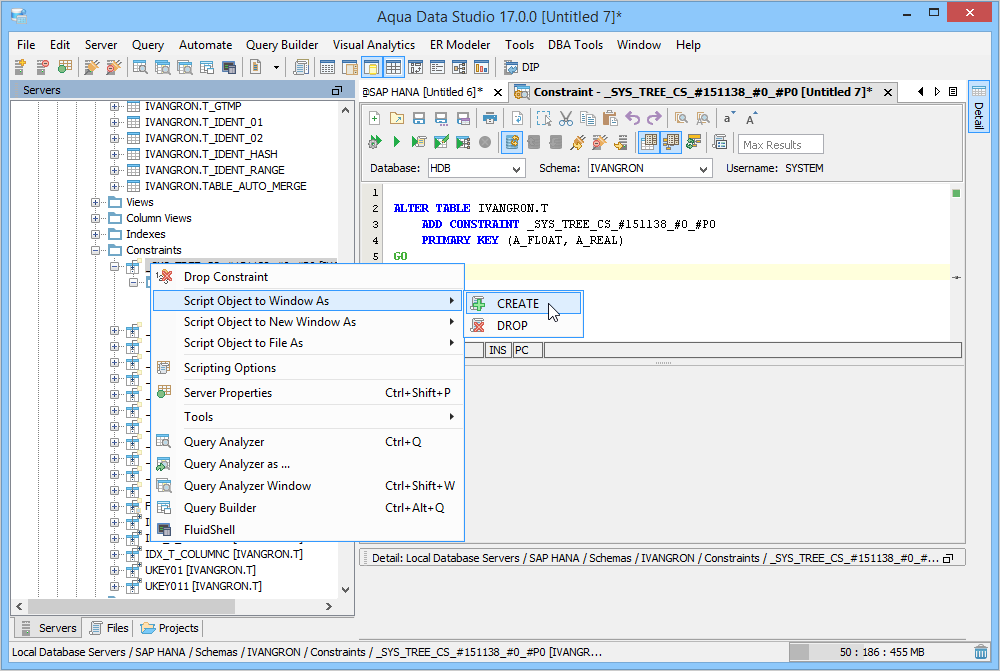Click the Paste clipboard icon
The image size is (1000, 671).
pyautogui.click(x=610, y=119)
